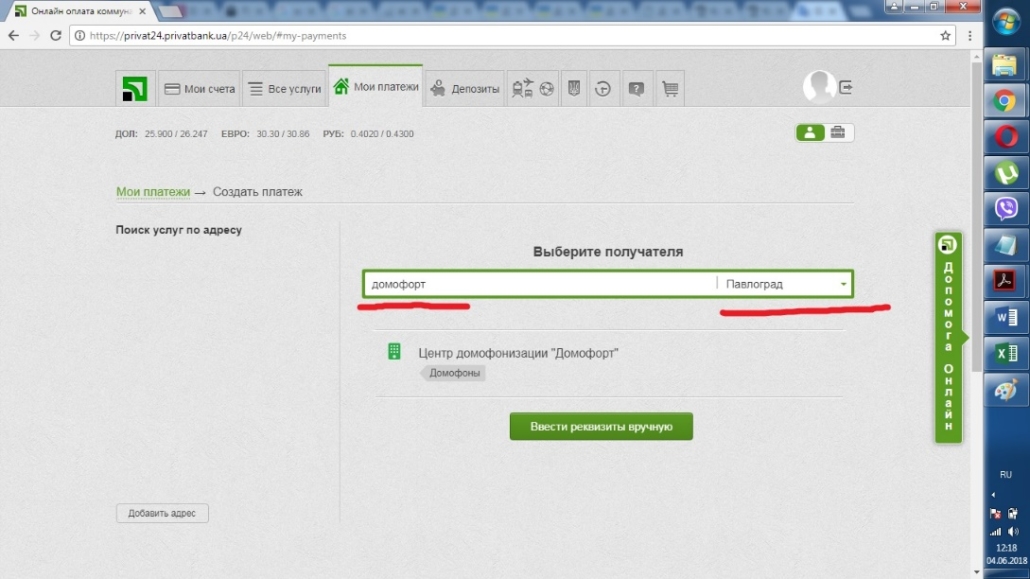This screenshot has width=1030, height=579.
Task: Launch Opera from the taskbar
Action: click(x=1005, y=137)
